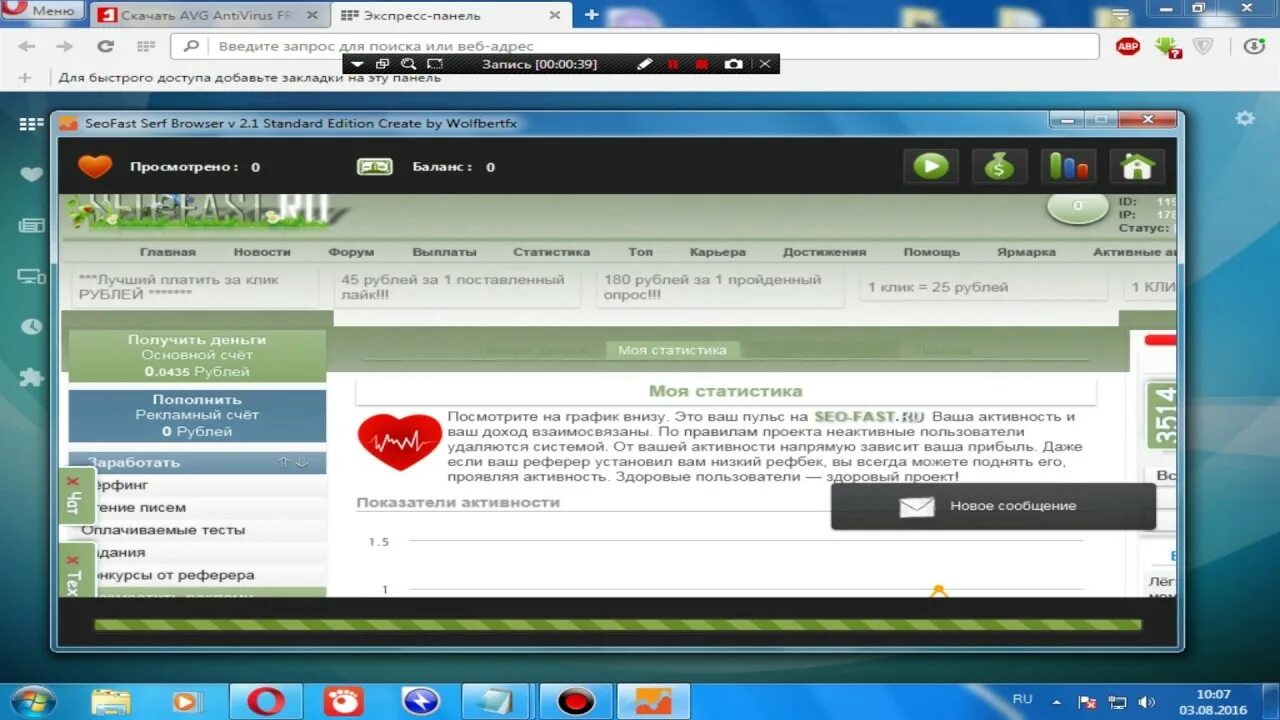Click Пополнить advertising account block
The height and width of the screenshot is (720, 1280).
point(197,415)
